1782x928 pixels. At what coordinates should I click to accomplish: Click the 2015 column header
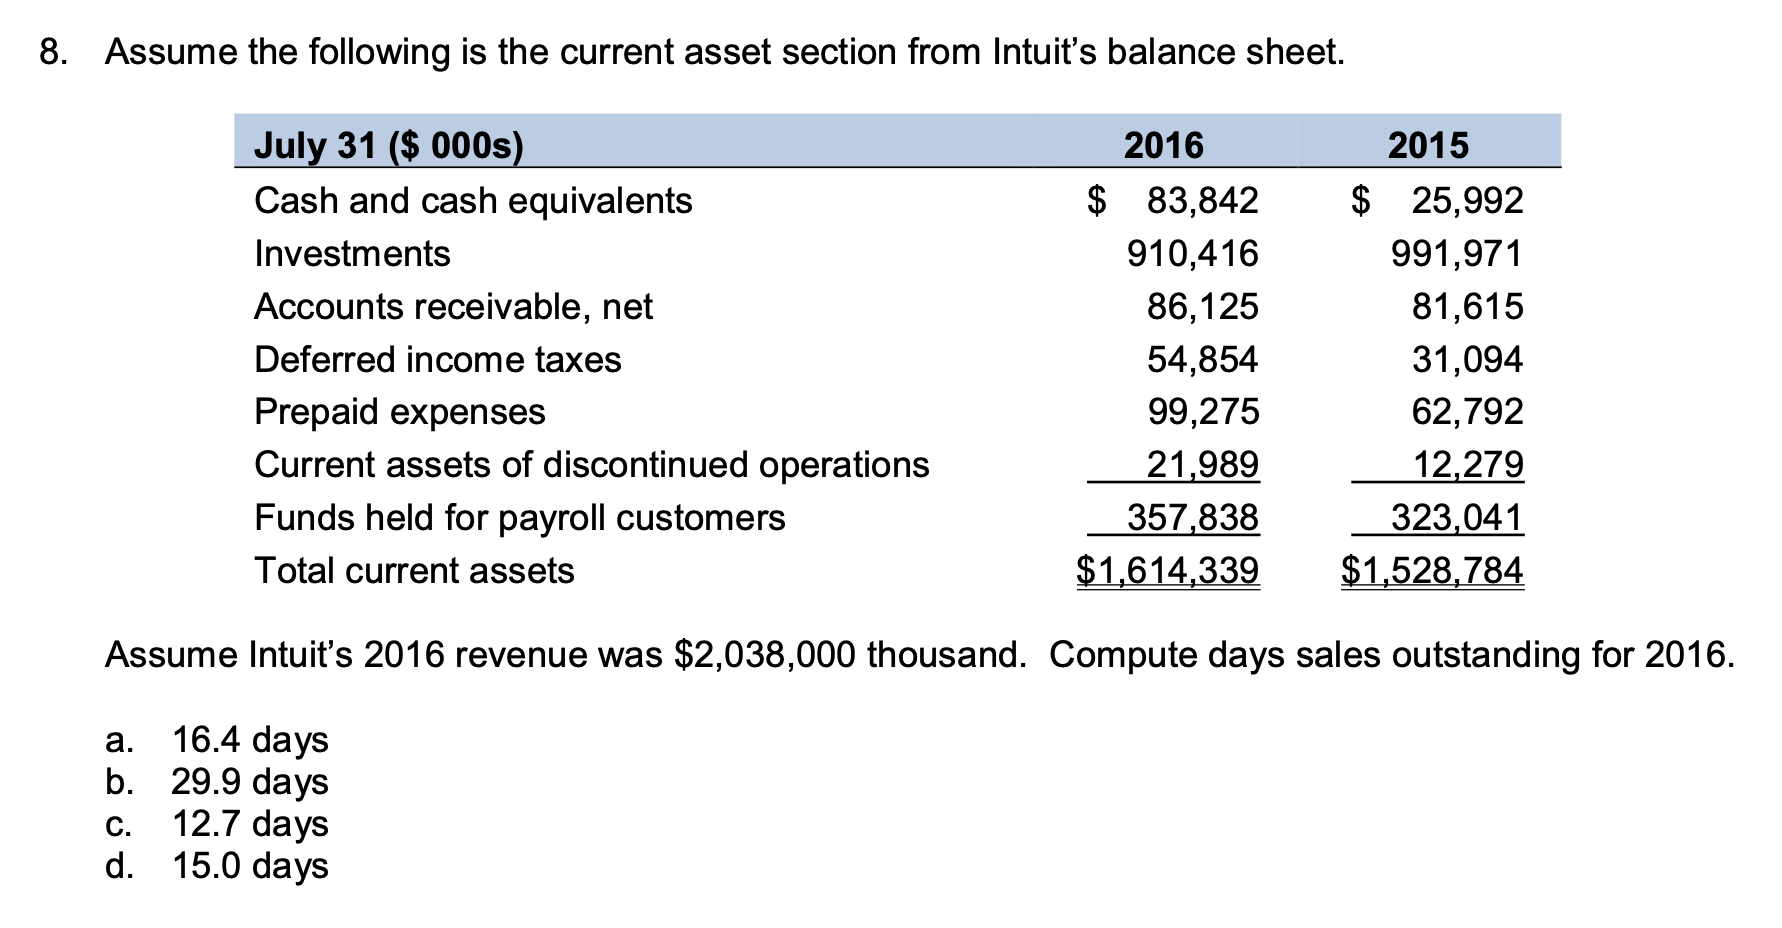click(x=1428, y=146)
